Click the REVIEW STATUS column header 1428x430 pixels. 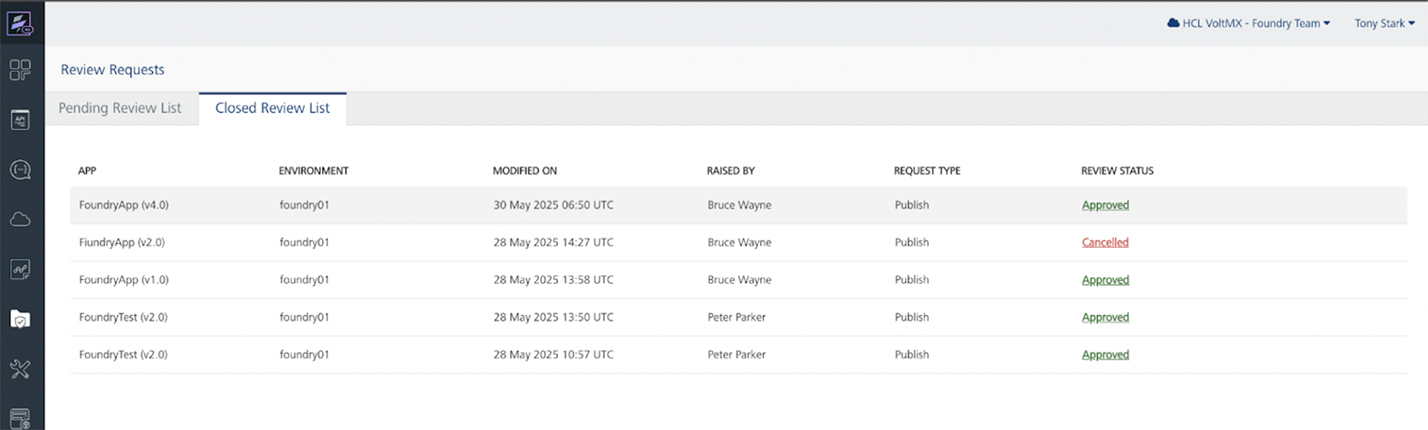click(x=1117, y=171)
